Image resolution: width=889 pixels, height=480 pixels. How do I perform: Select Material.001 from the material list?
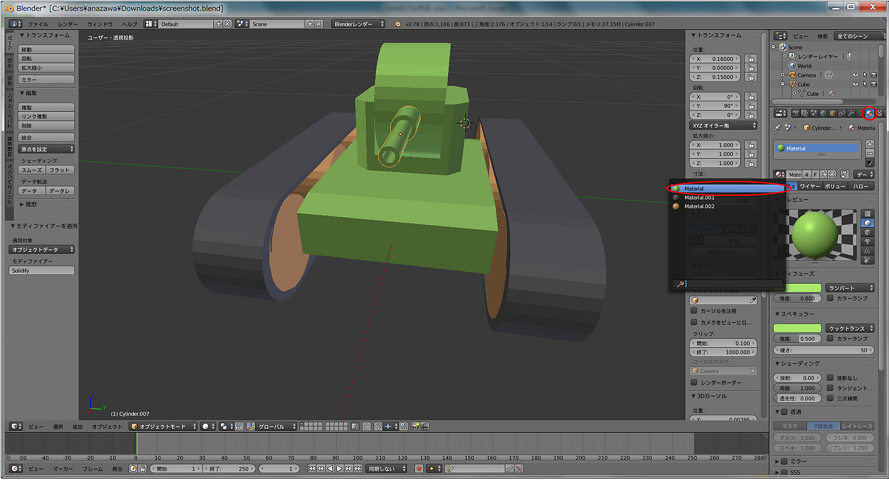tap(700, 197)
